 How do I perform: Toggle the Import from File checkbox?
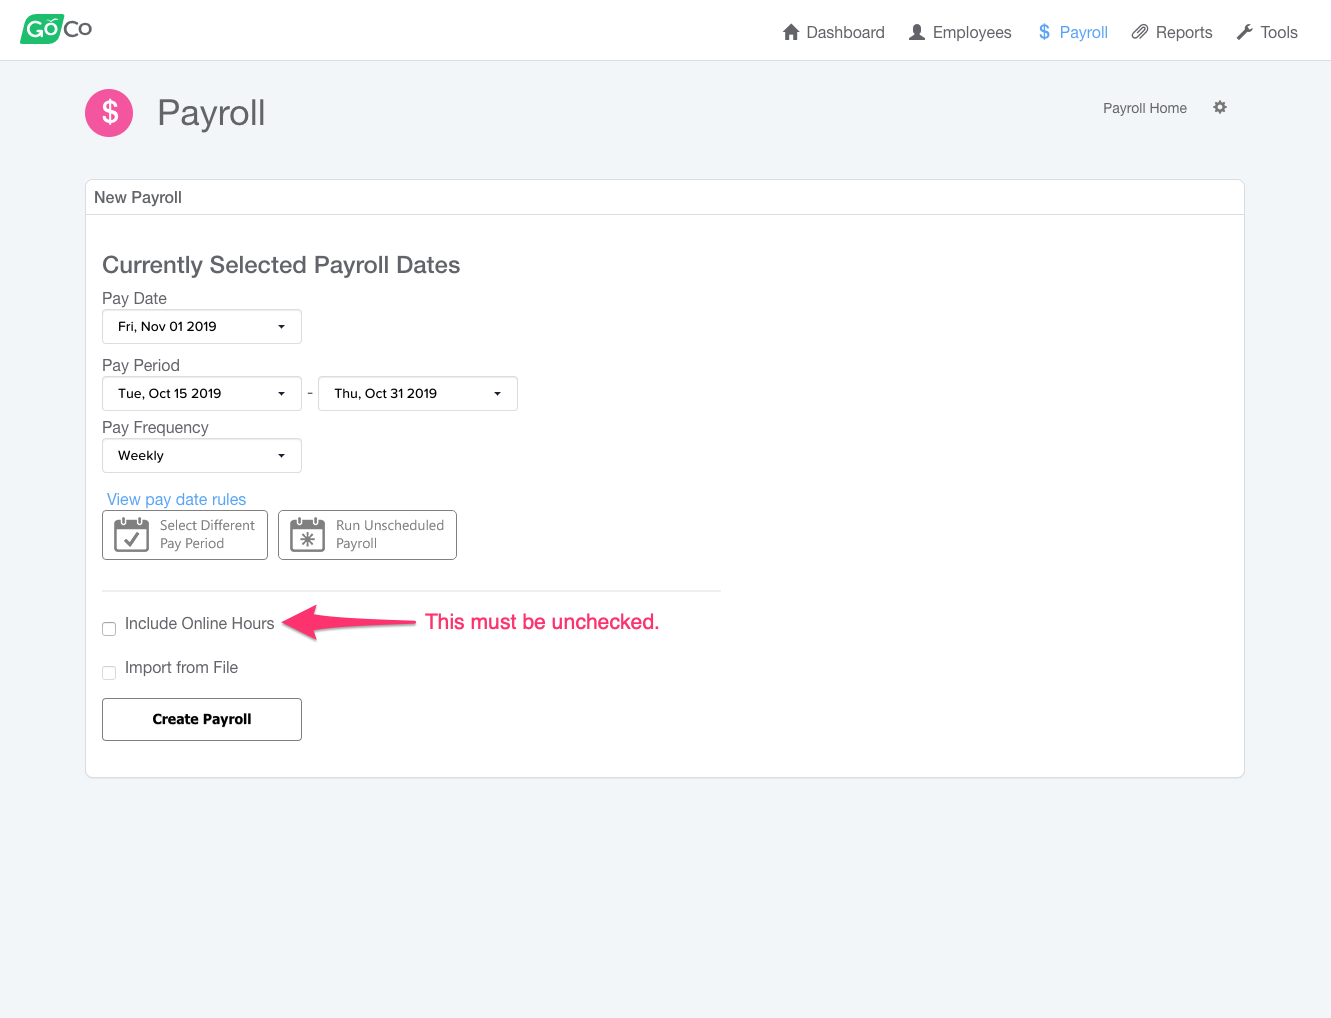tap(109, 673)
